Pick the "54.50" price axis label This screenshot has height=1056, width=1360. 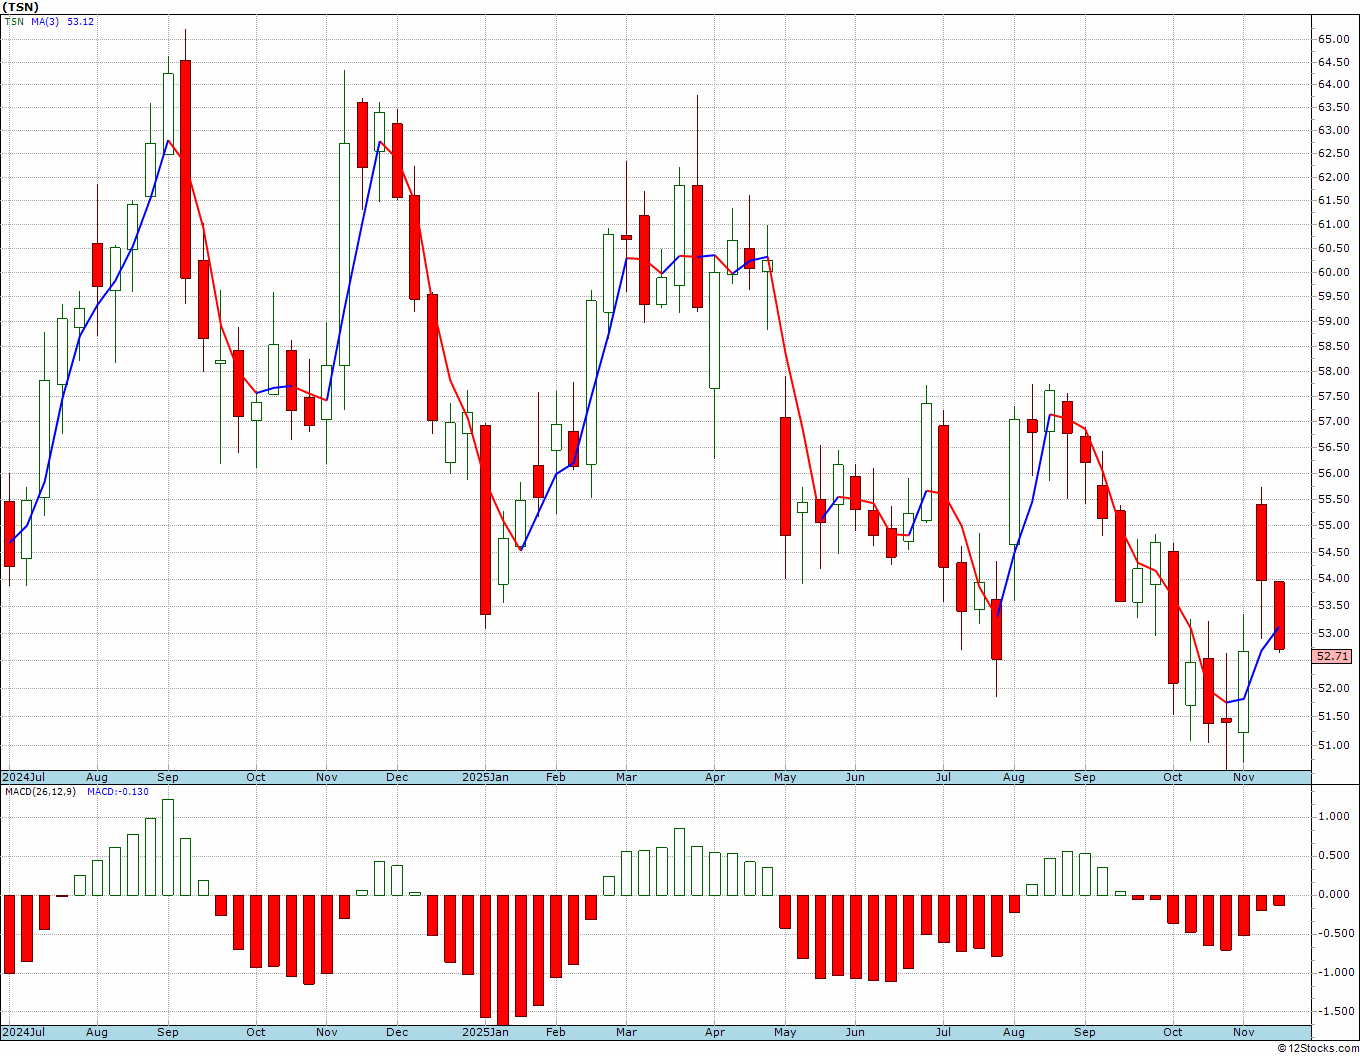(x=1332, y=552)
